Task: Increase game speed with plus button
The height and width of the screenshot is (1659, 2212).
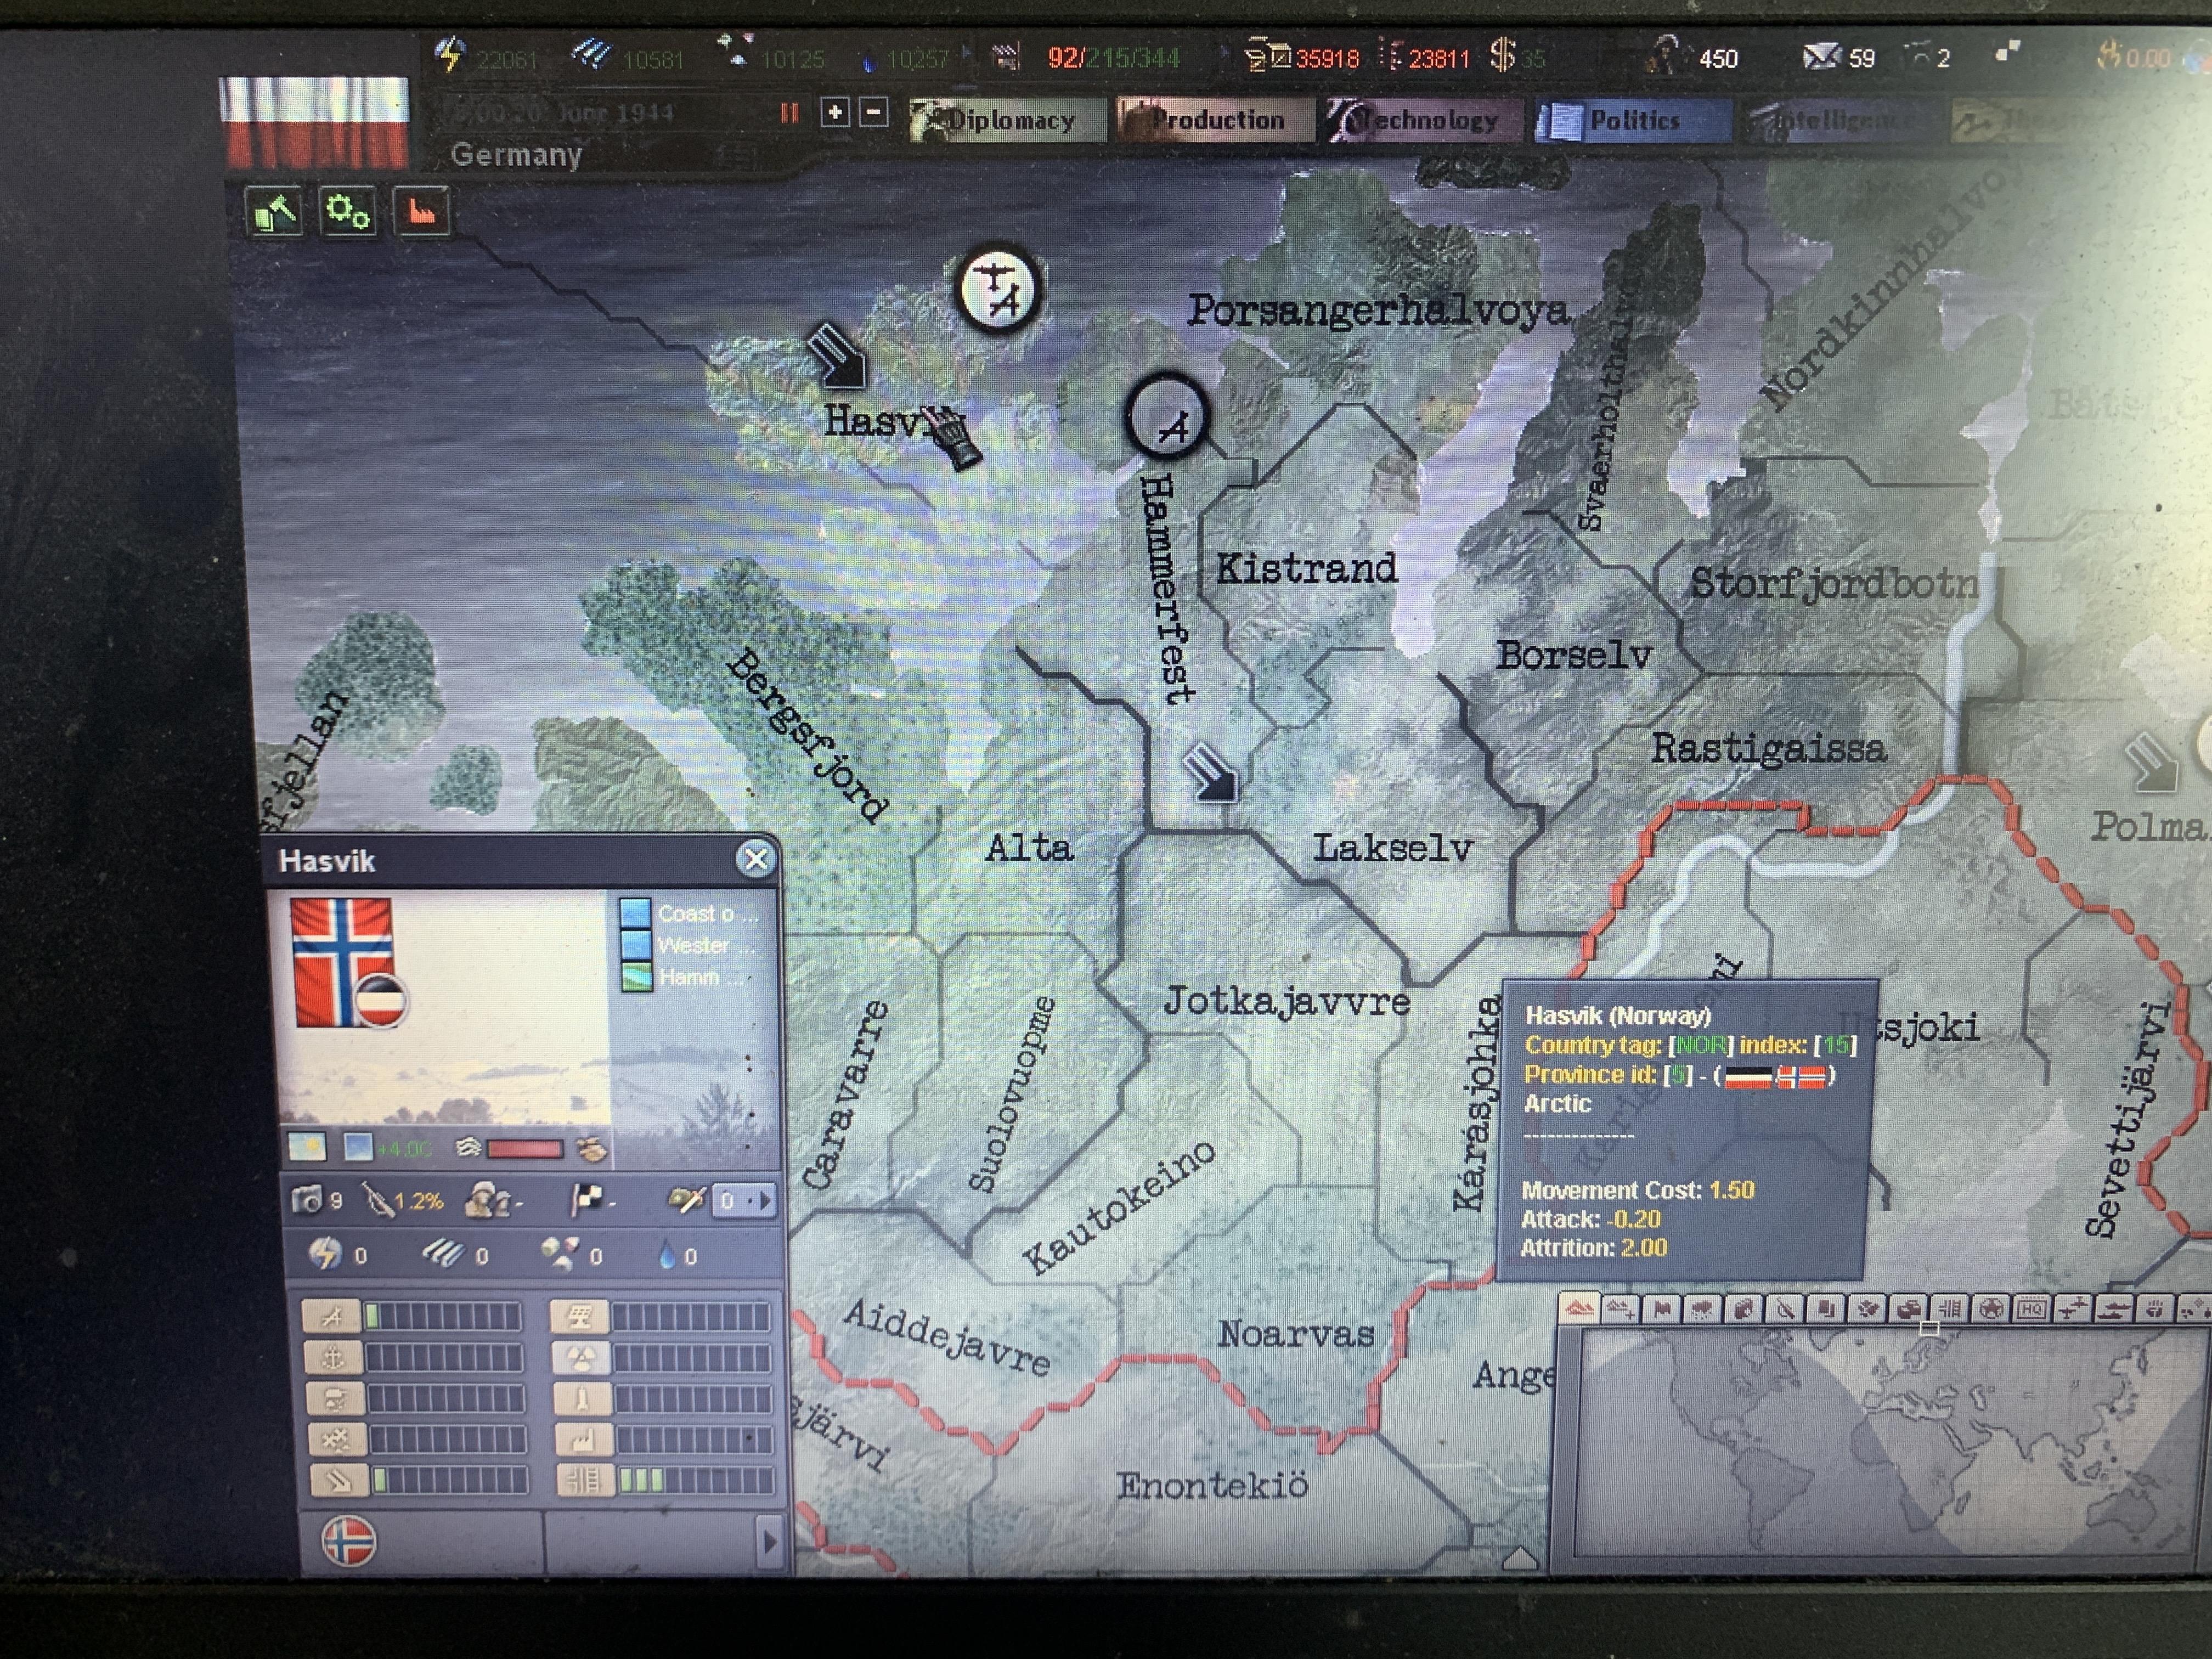Action: (835, 112)
